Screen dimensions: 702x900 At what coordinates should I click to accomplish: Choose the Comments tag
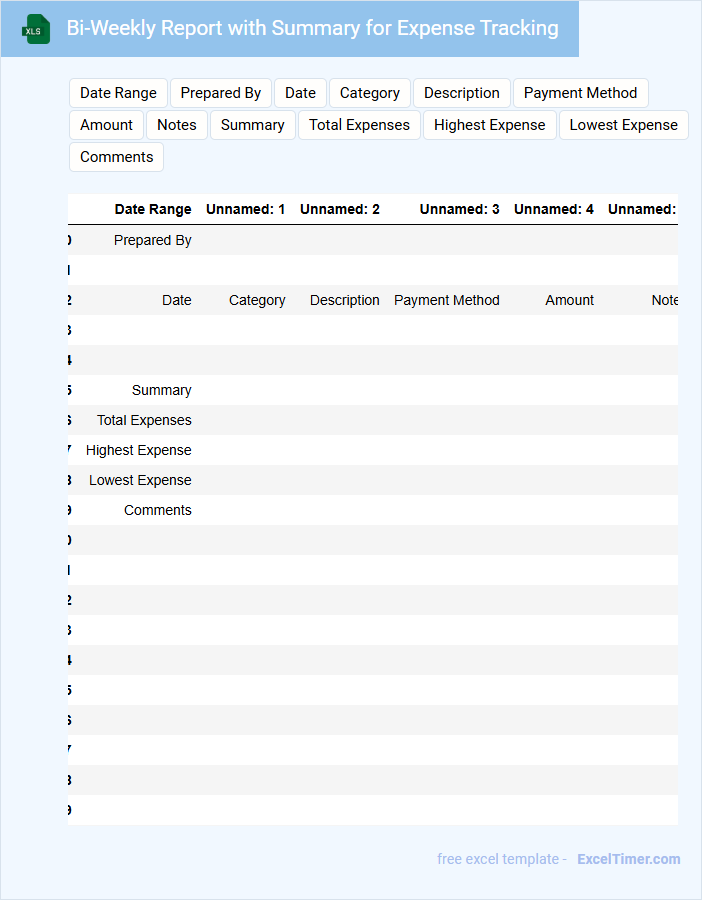116,157
